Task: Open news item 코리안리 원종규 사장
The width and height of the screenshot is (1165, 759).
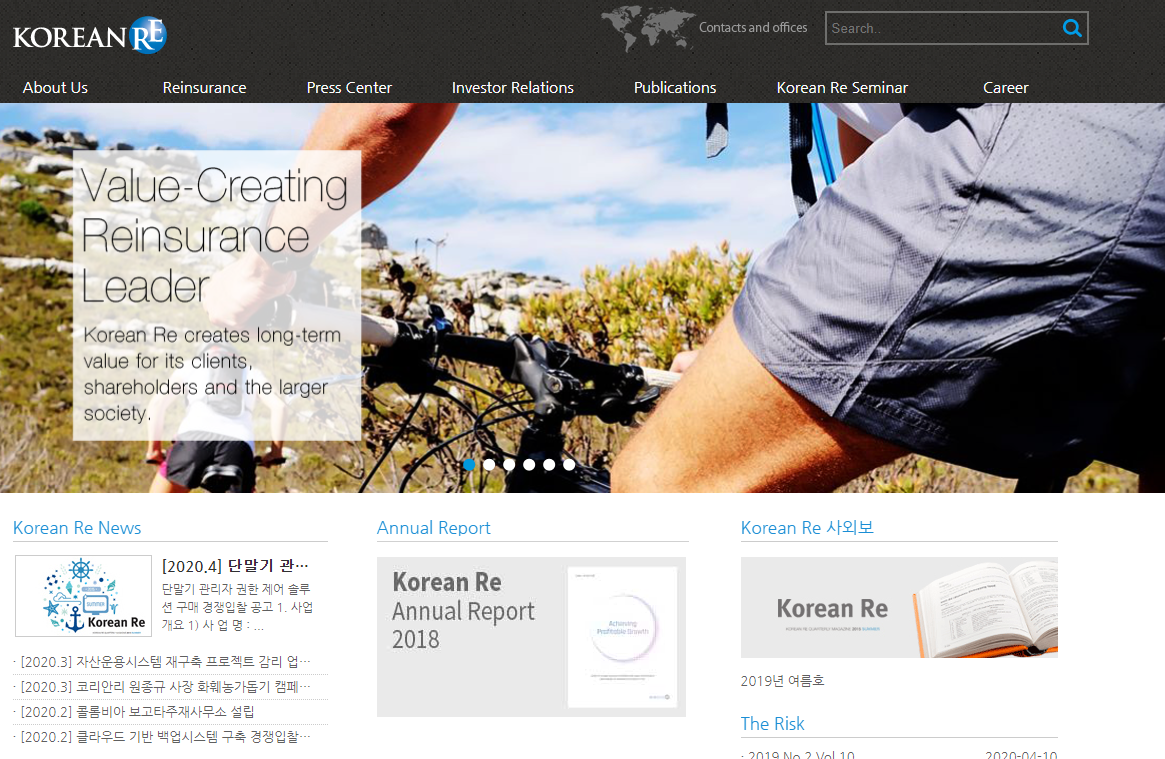Action: click(166, 687)
